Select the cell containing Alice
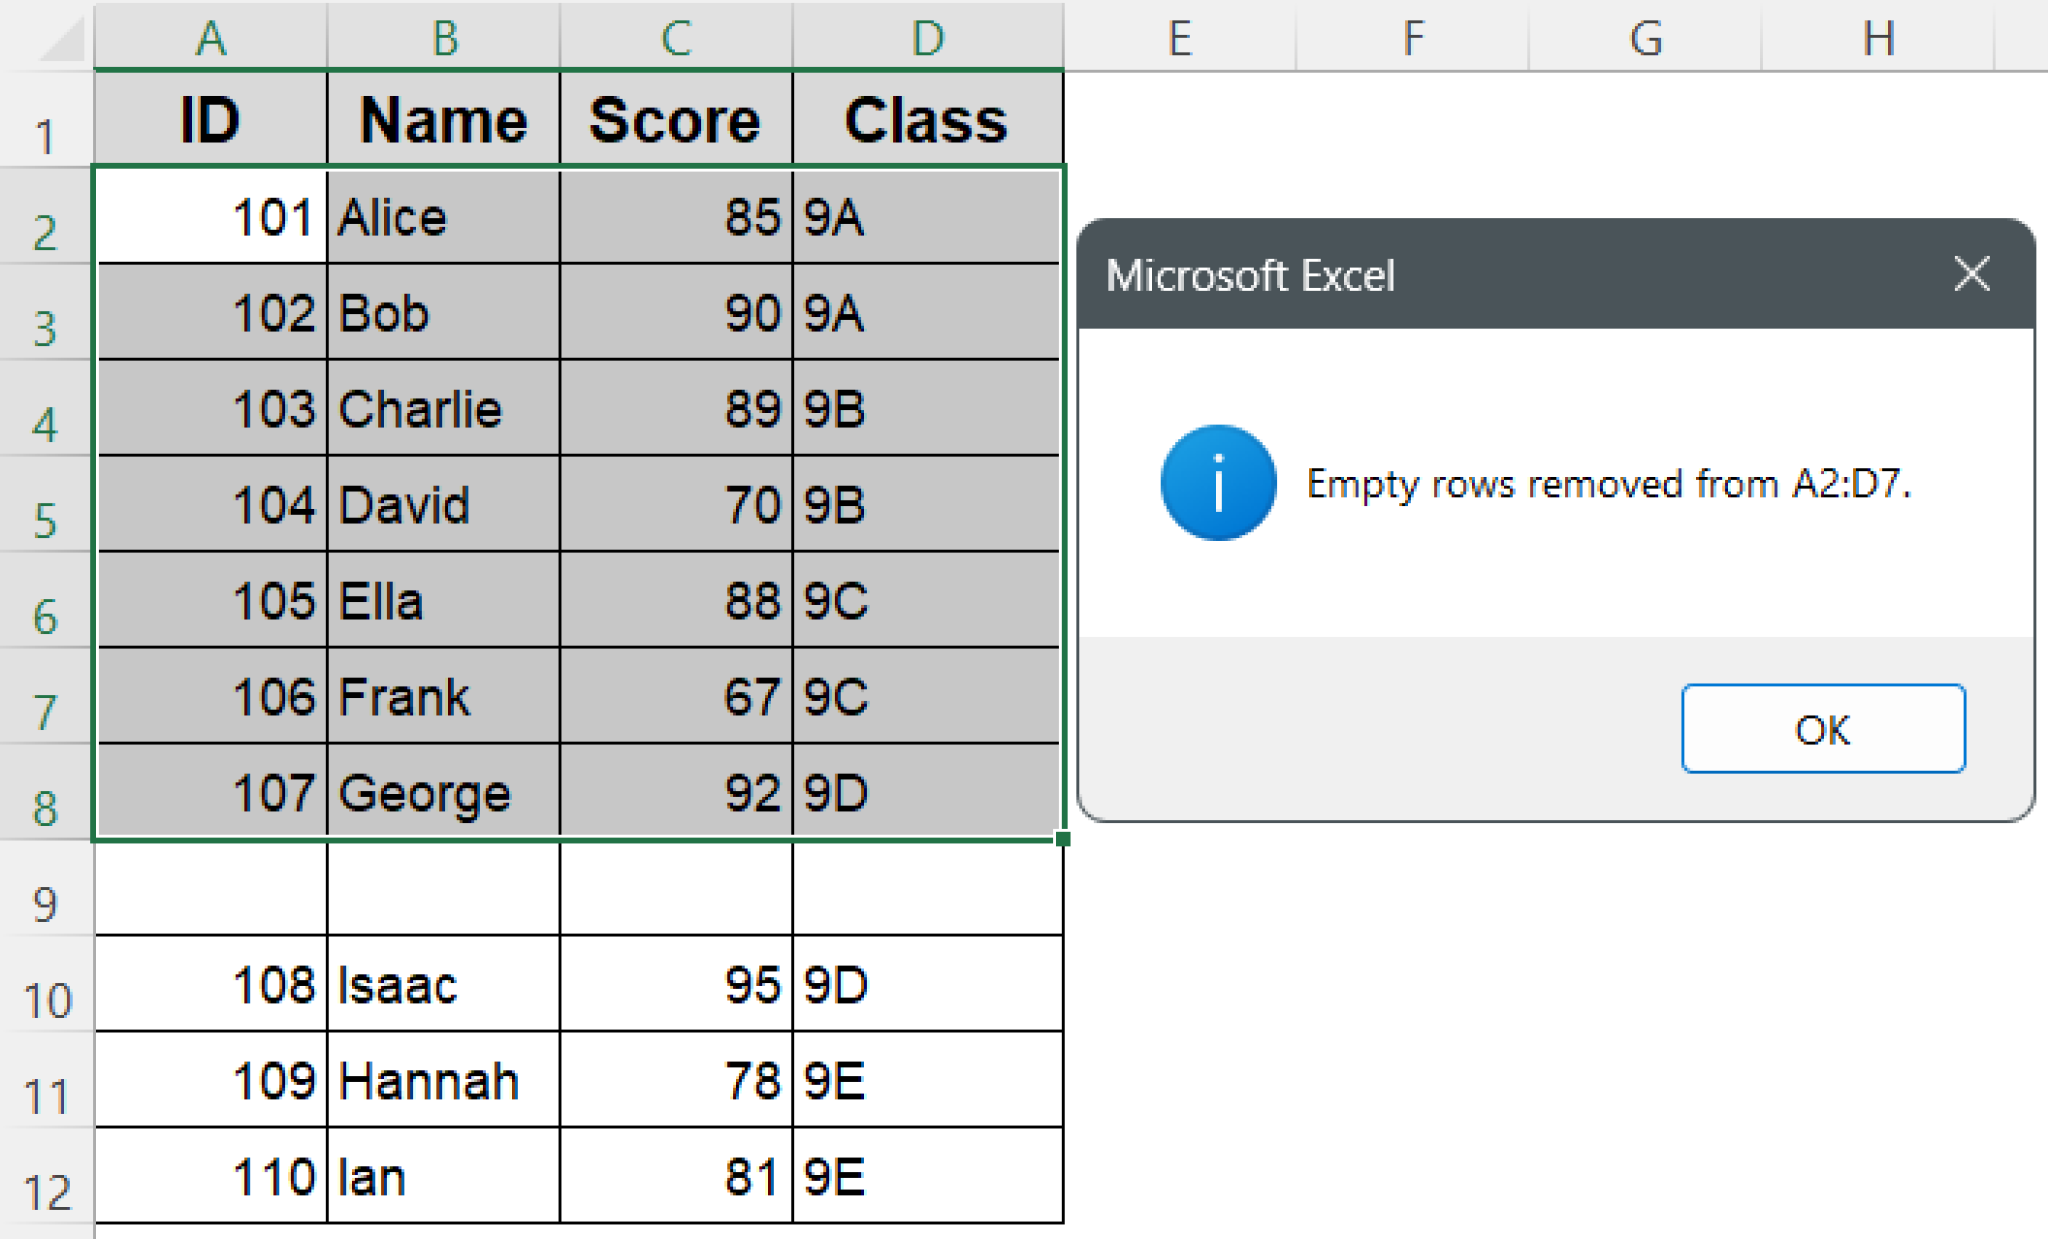Screen dimensions: 2048x1239 [444, 216]
